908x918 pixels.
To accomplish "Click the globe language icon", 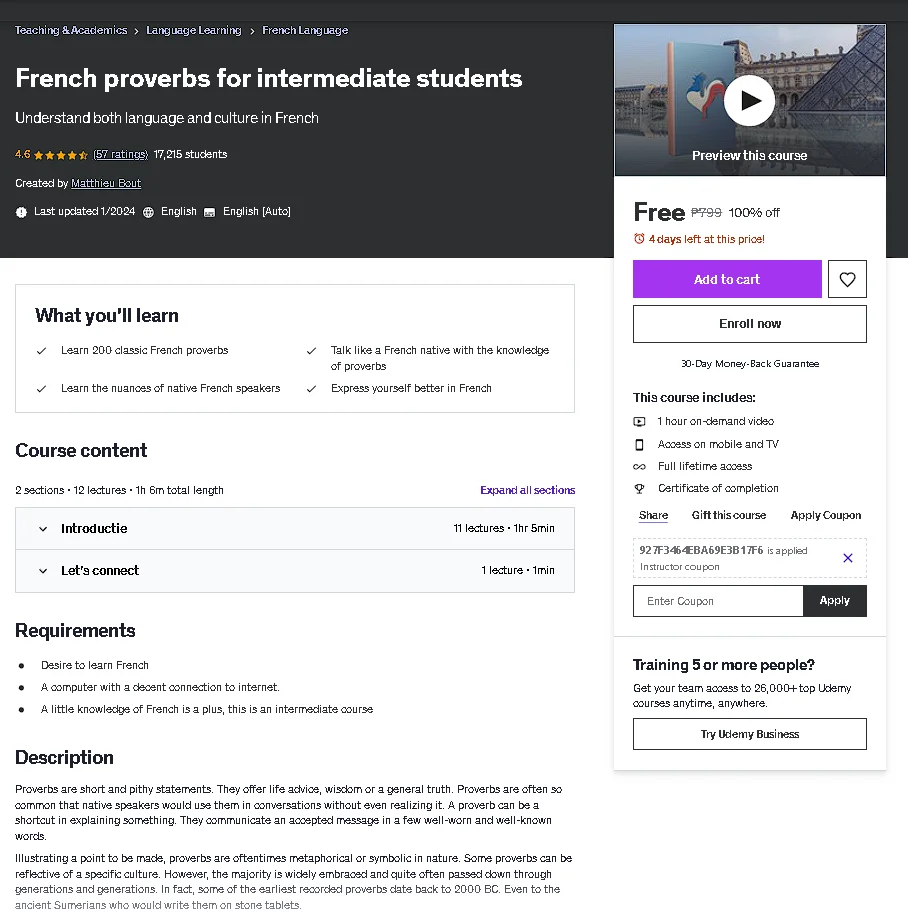I will click(x=149, y=212).
